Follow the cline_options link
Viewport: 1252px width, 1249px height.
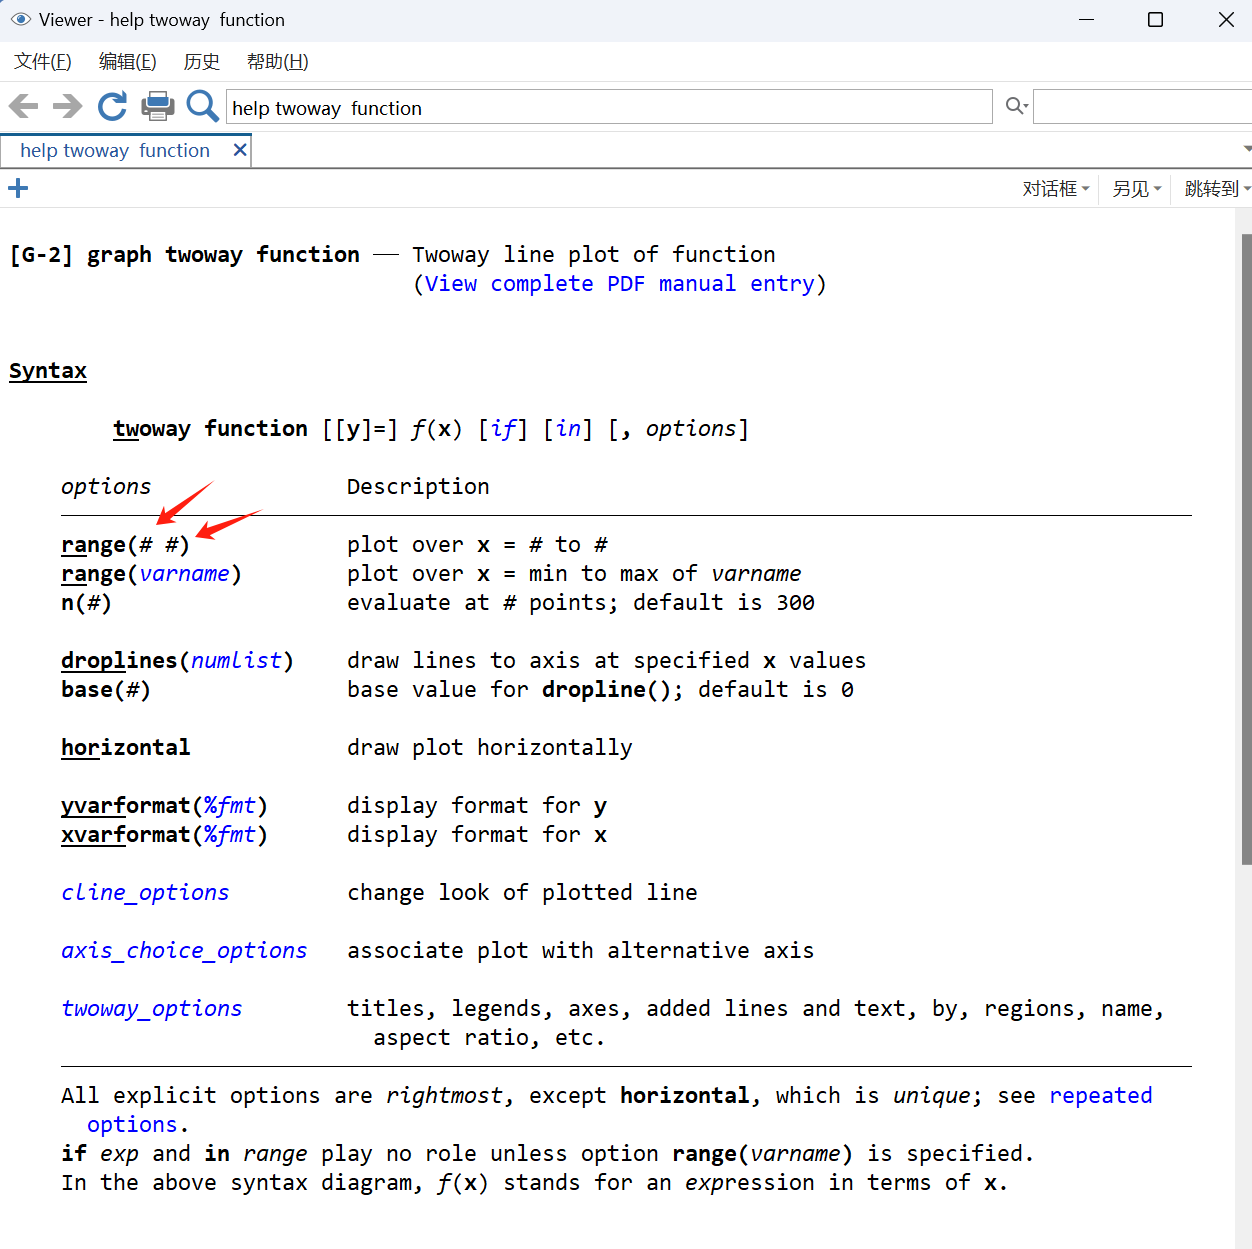point(145,892)
